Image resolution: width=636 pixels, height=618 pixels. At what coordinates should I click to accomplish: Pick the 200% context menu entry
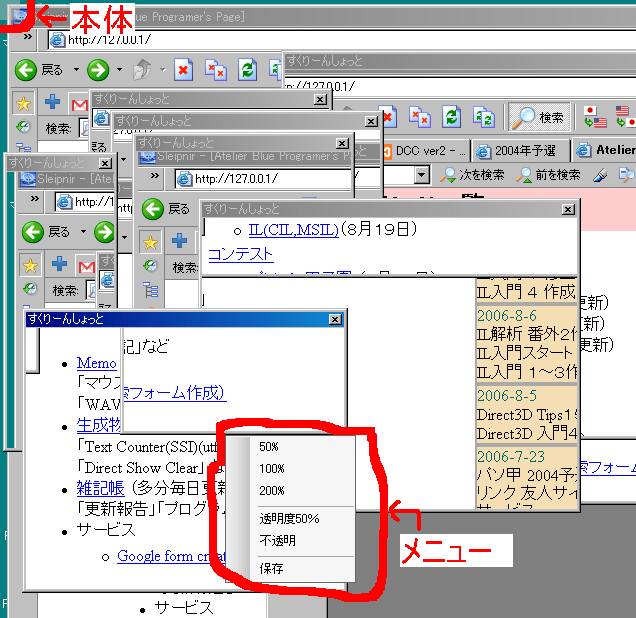click(271, 490)
